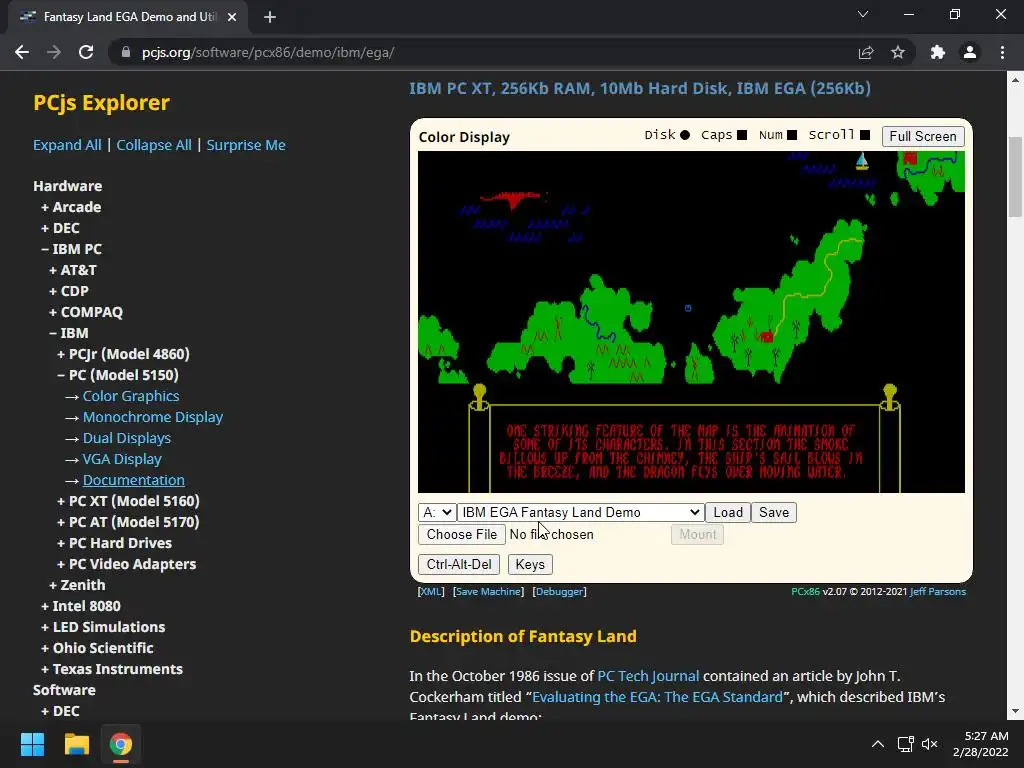Open the XML link below the machine
Image resolution: width=1024 pixels, height=768 pixels.
pyautogui.click(x=430, y=592)
